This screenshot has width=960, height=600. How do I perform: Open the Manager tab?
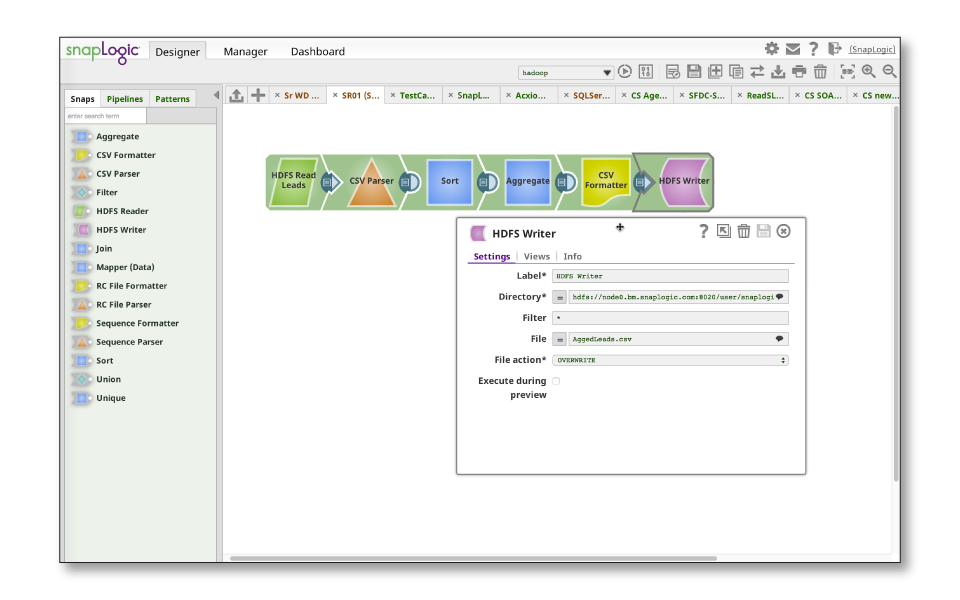[246, 51]
